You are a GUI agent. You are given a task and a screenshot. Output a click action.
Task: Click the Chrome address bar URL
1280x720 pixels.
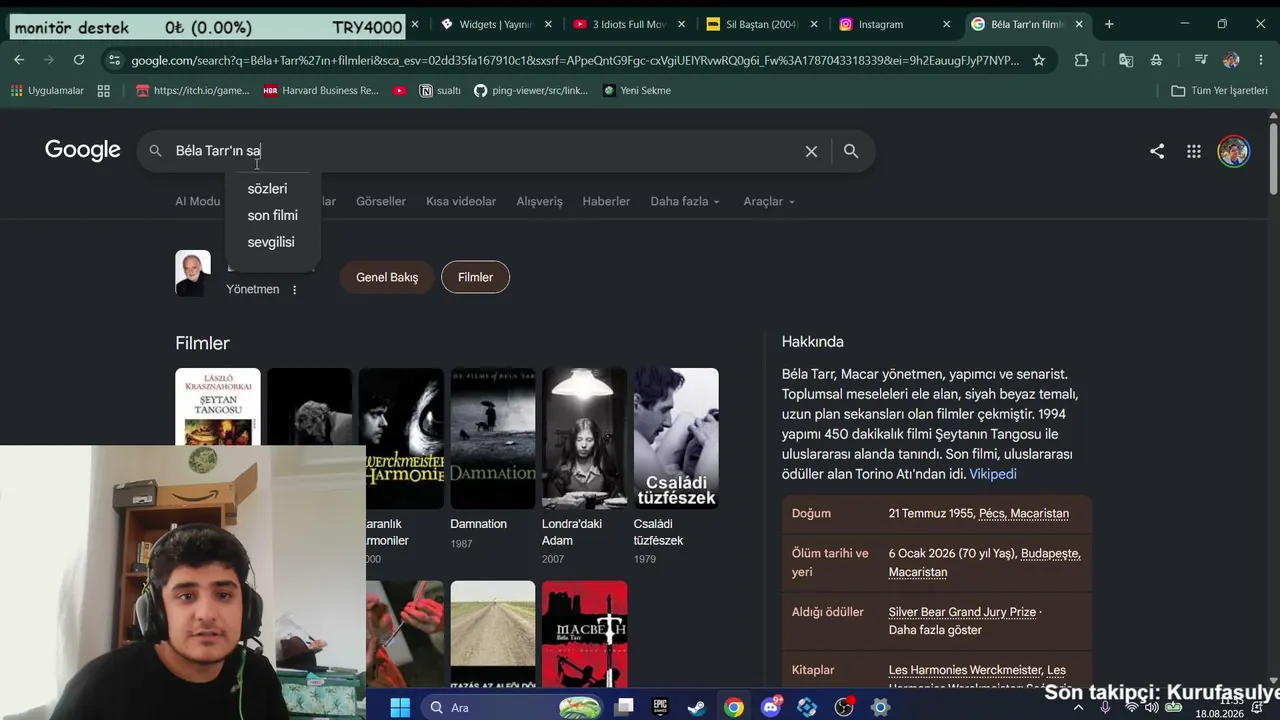575,60
